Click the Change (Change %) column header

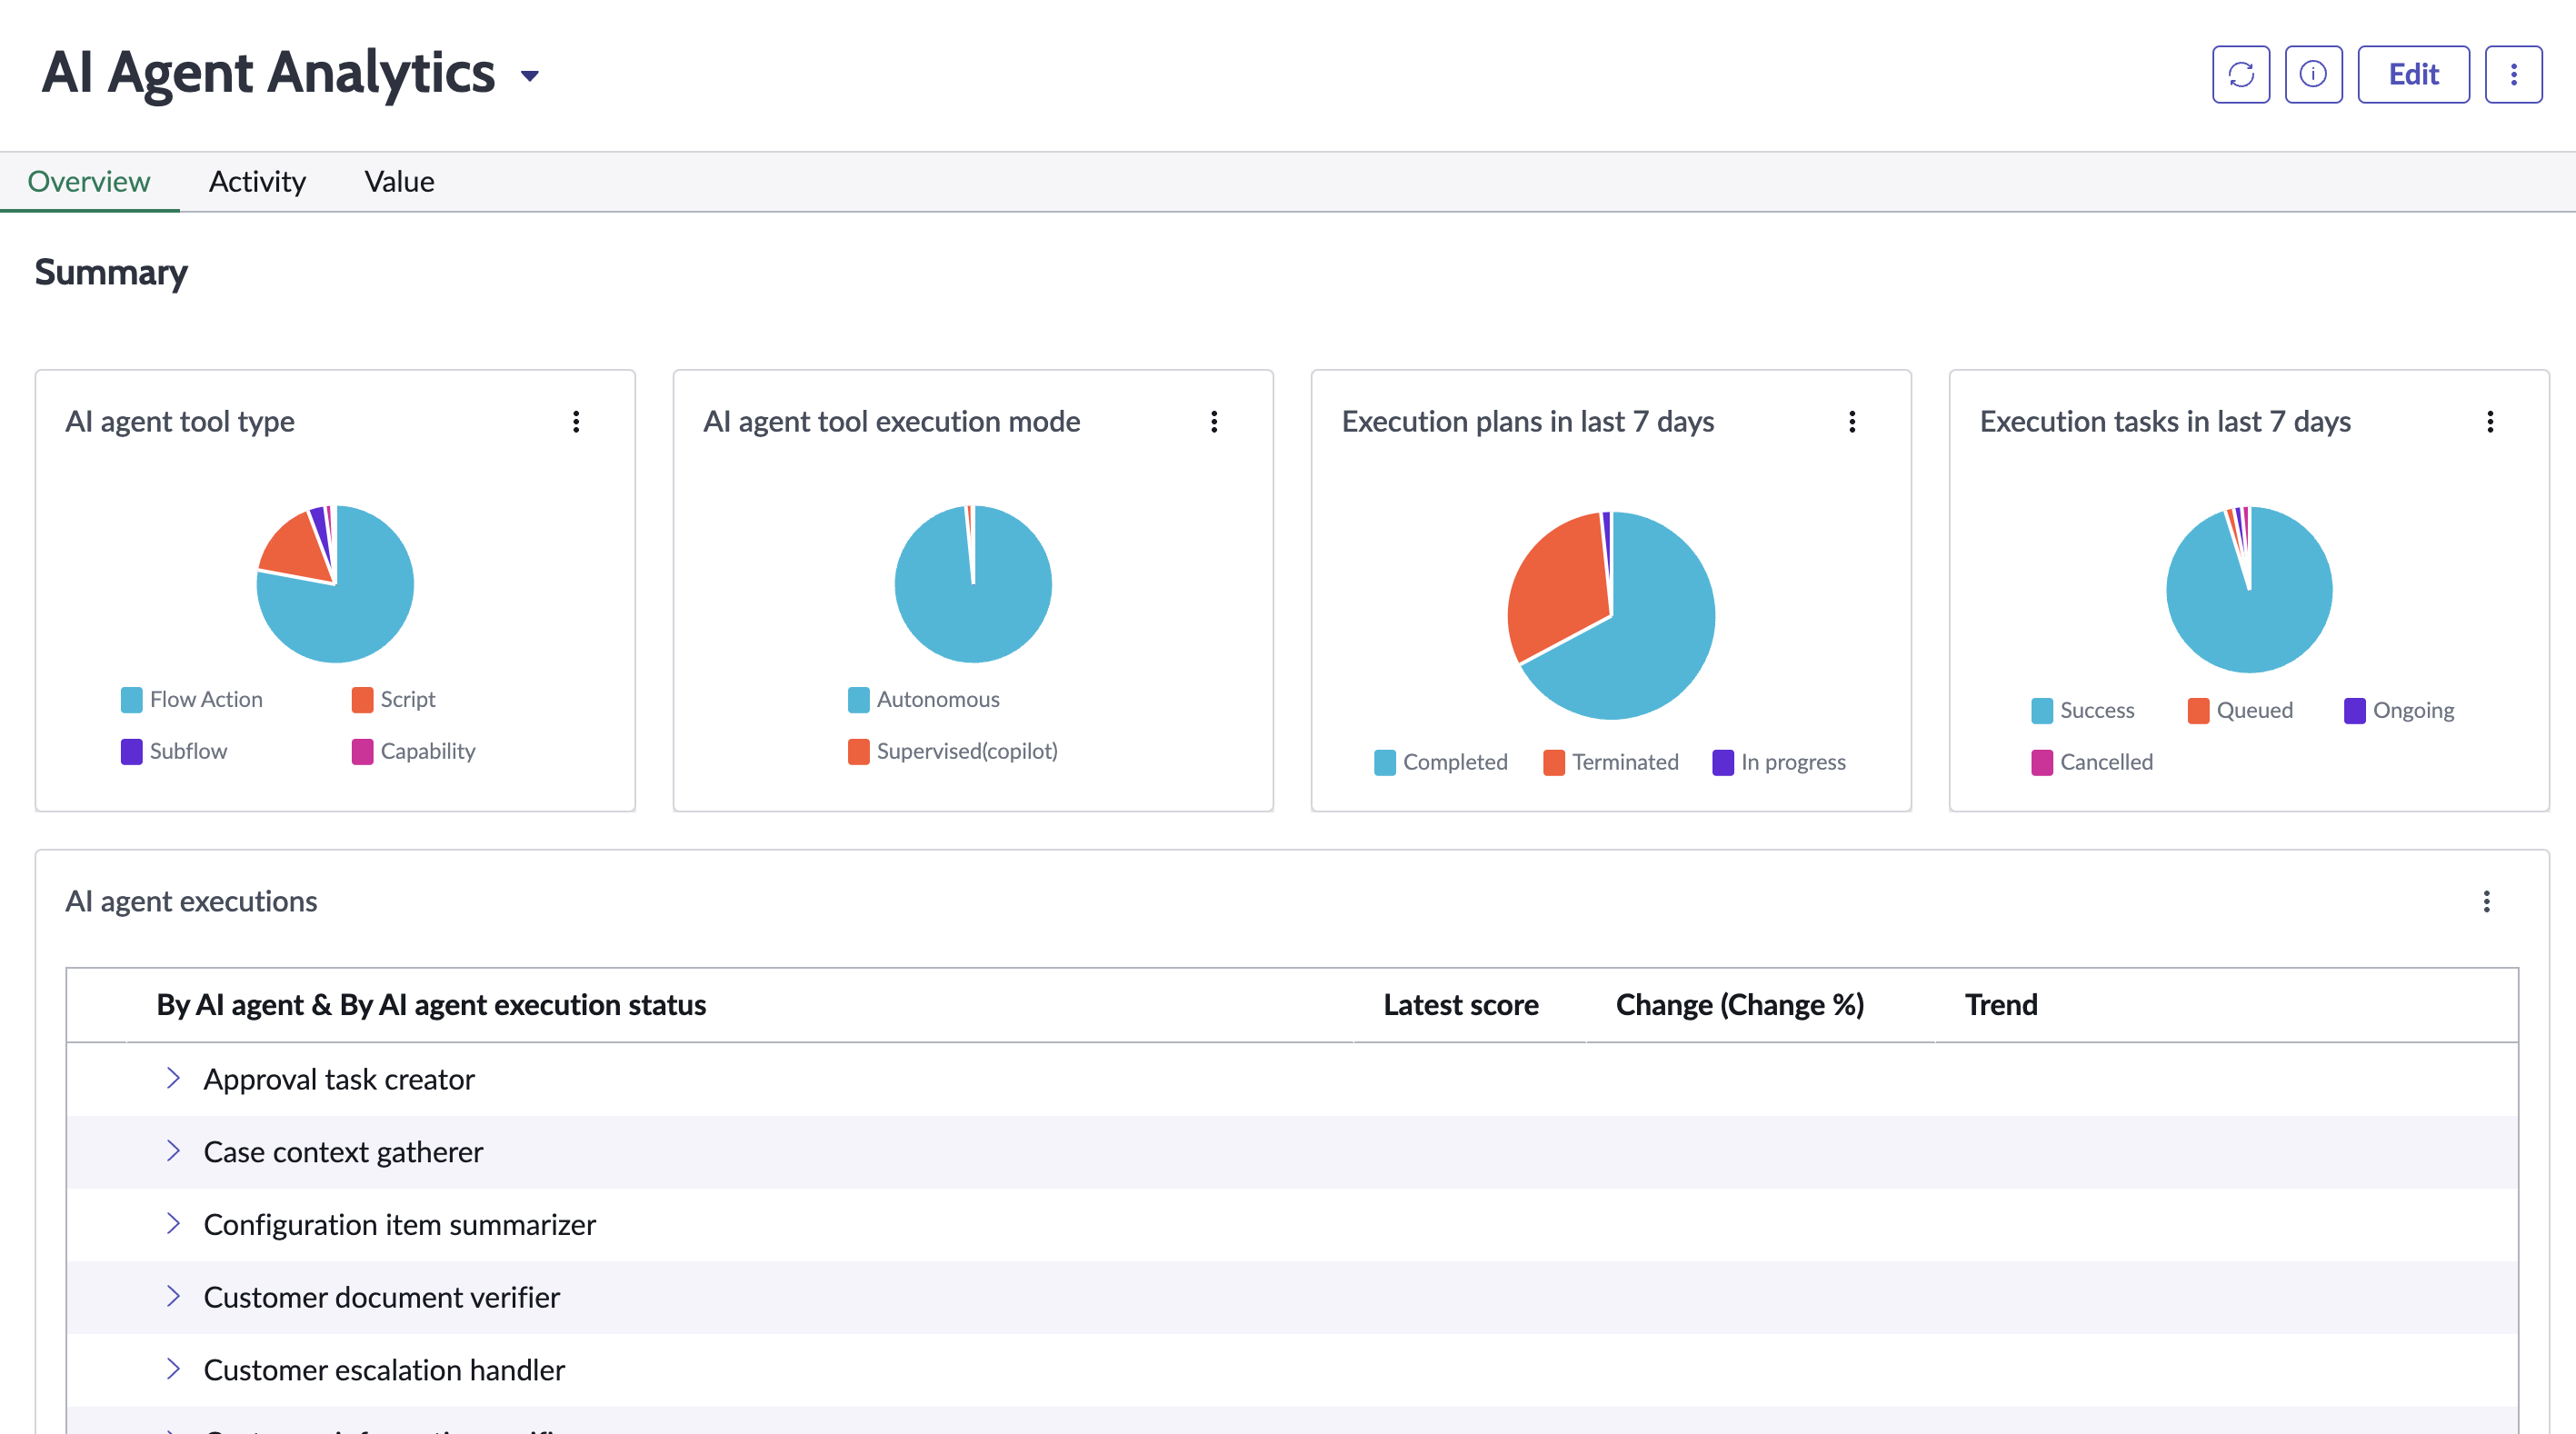click(1740, 1005)
